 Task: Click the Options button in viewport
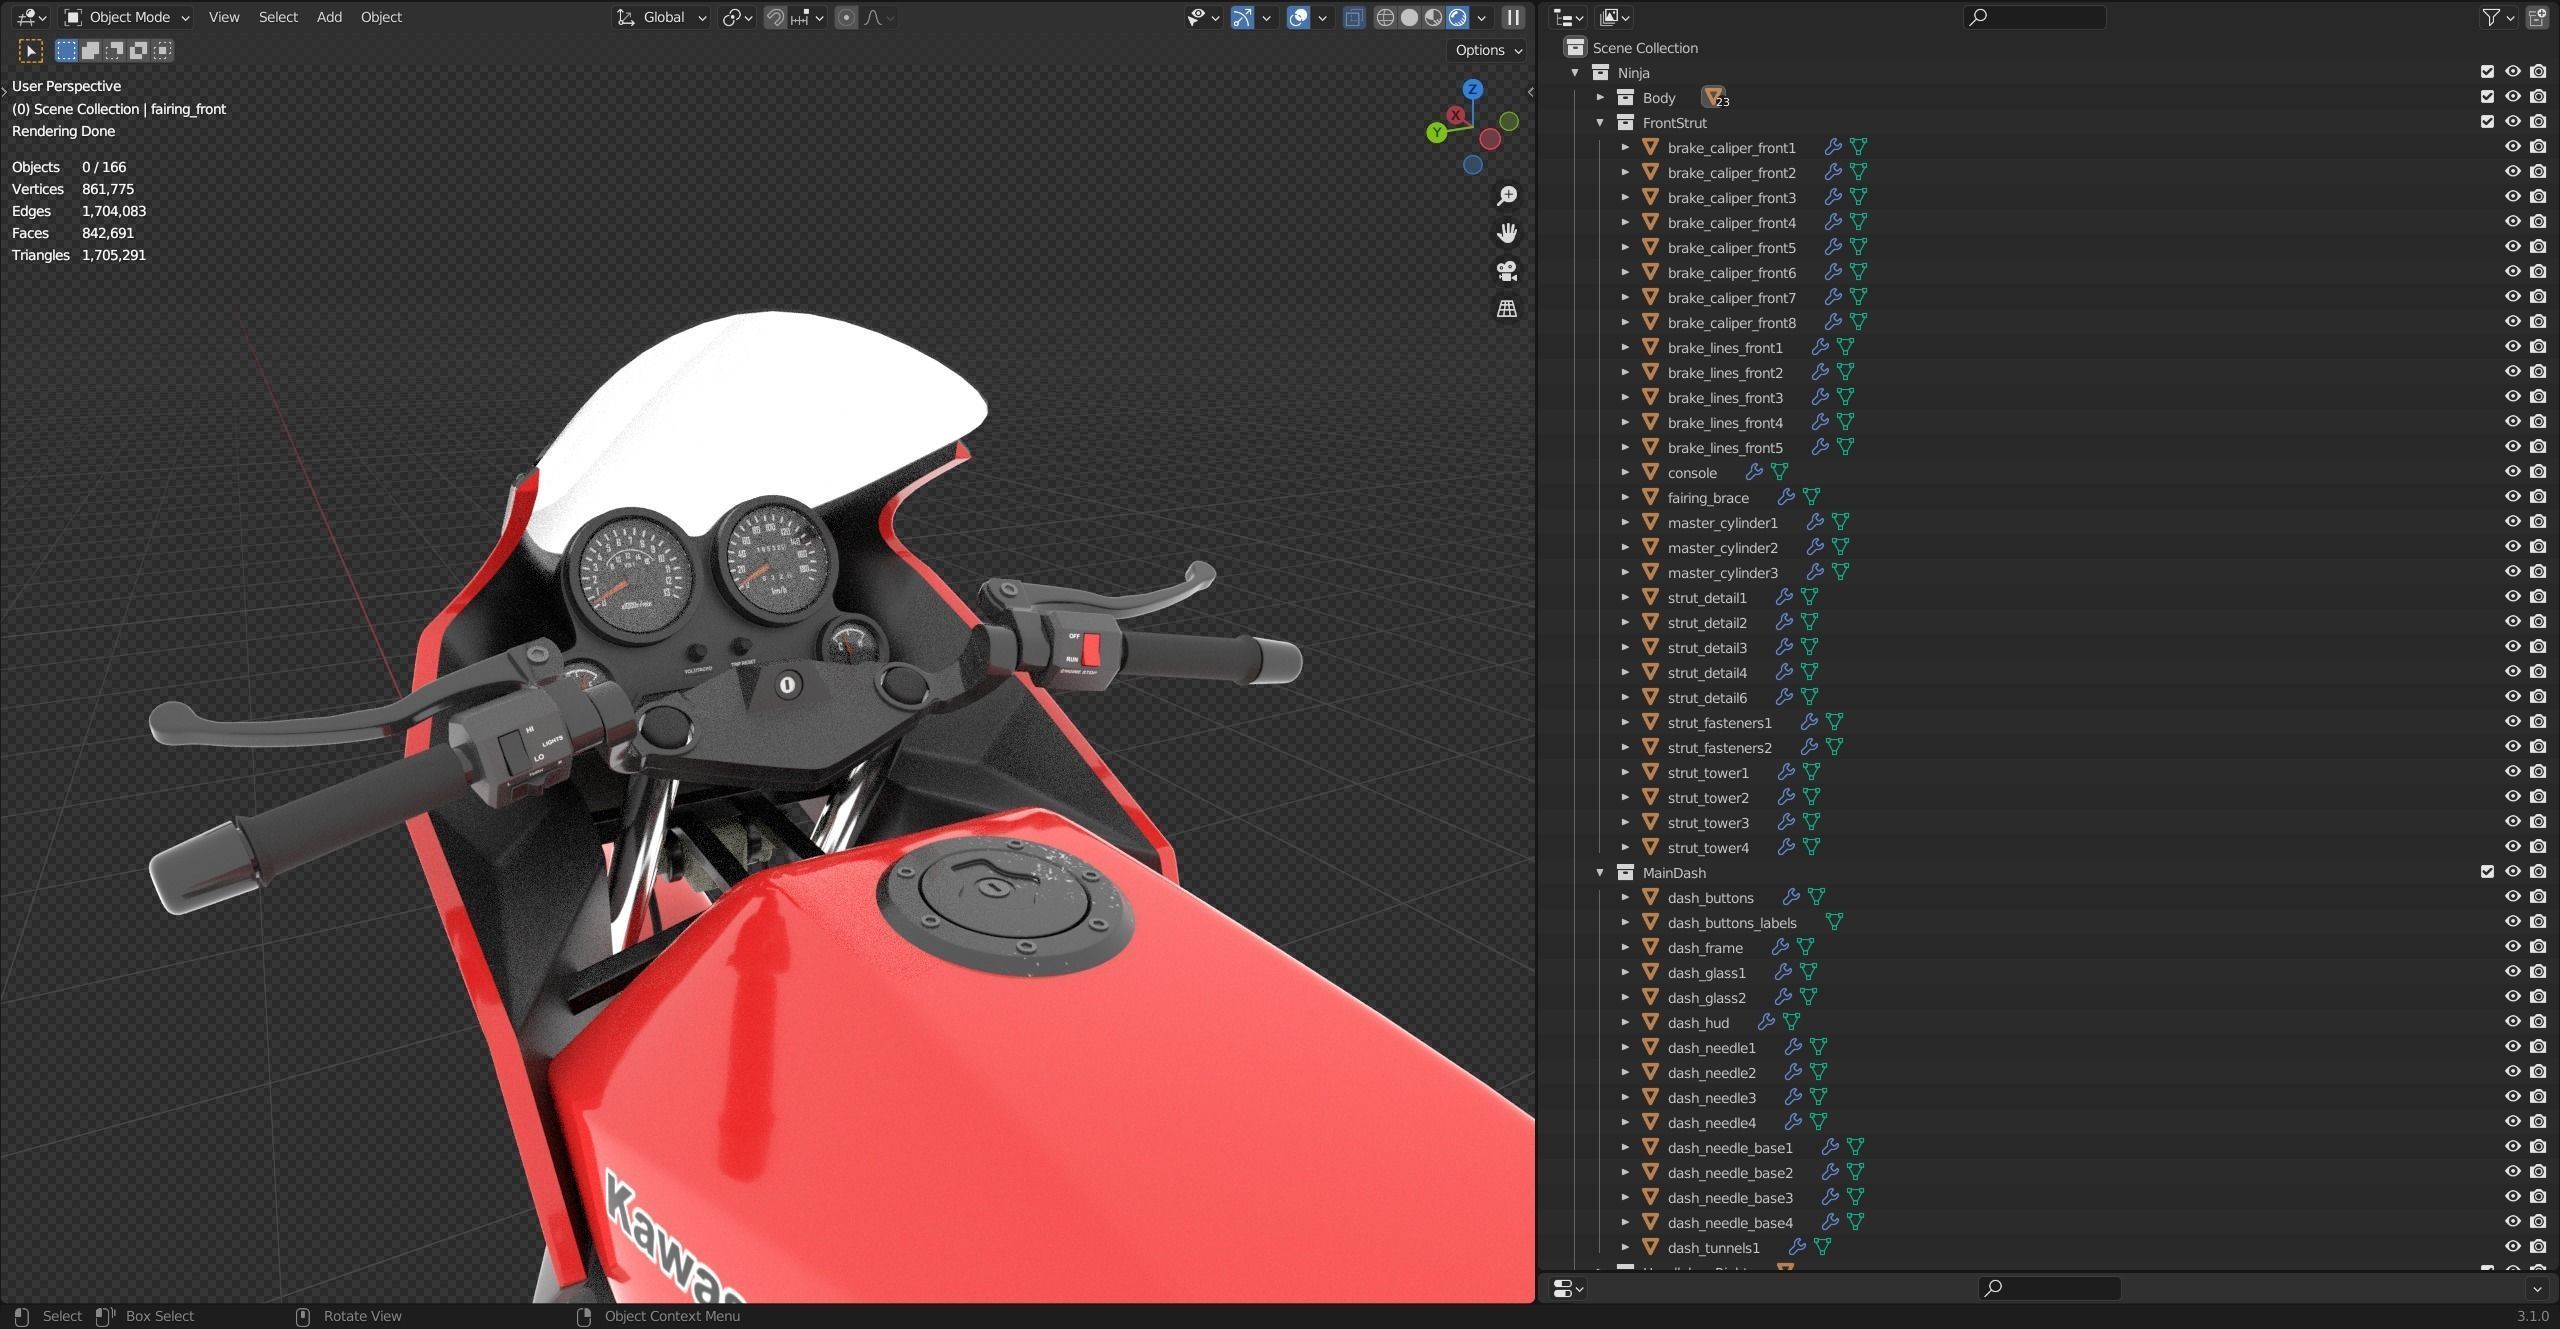[1487, 50]
